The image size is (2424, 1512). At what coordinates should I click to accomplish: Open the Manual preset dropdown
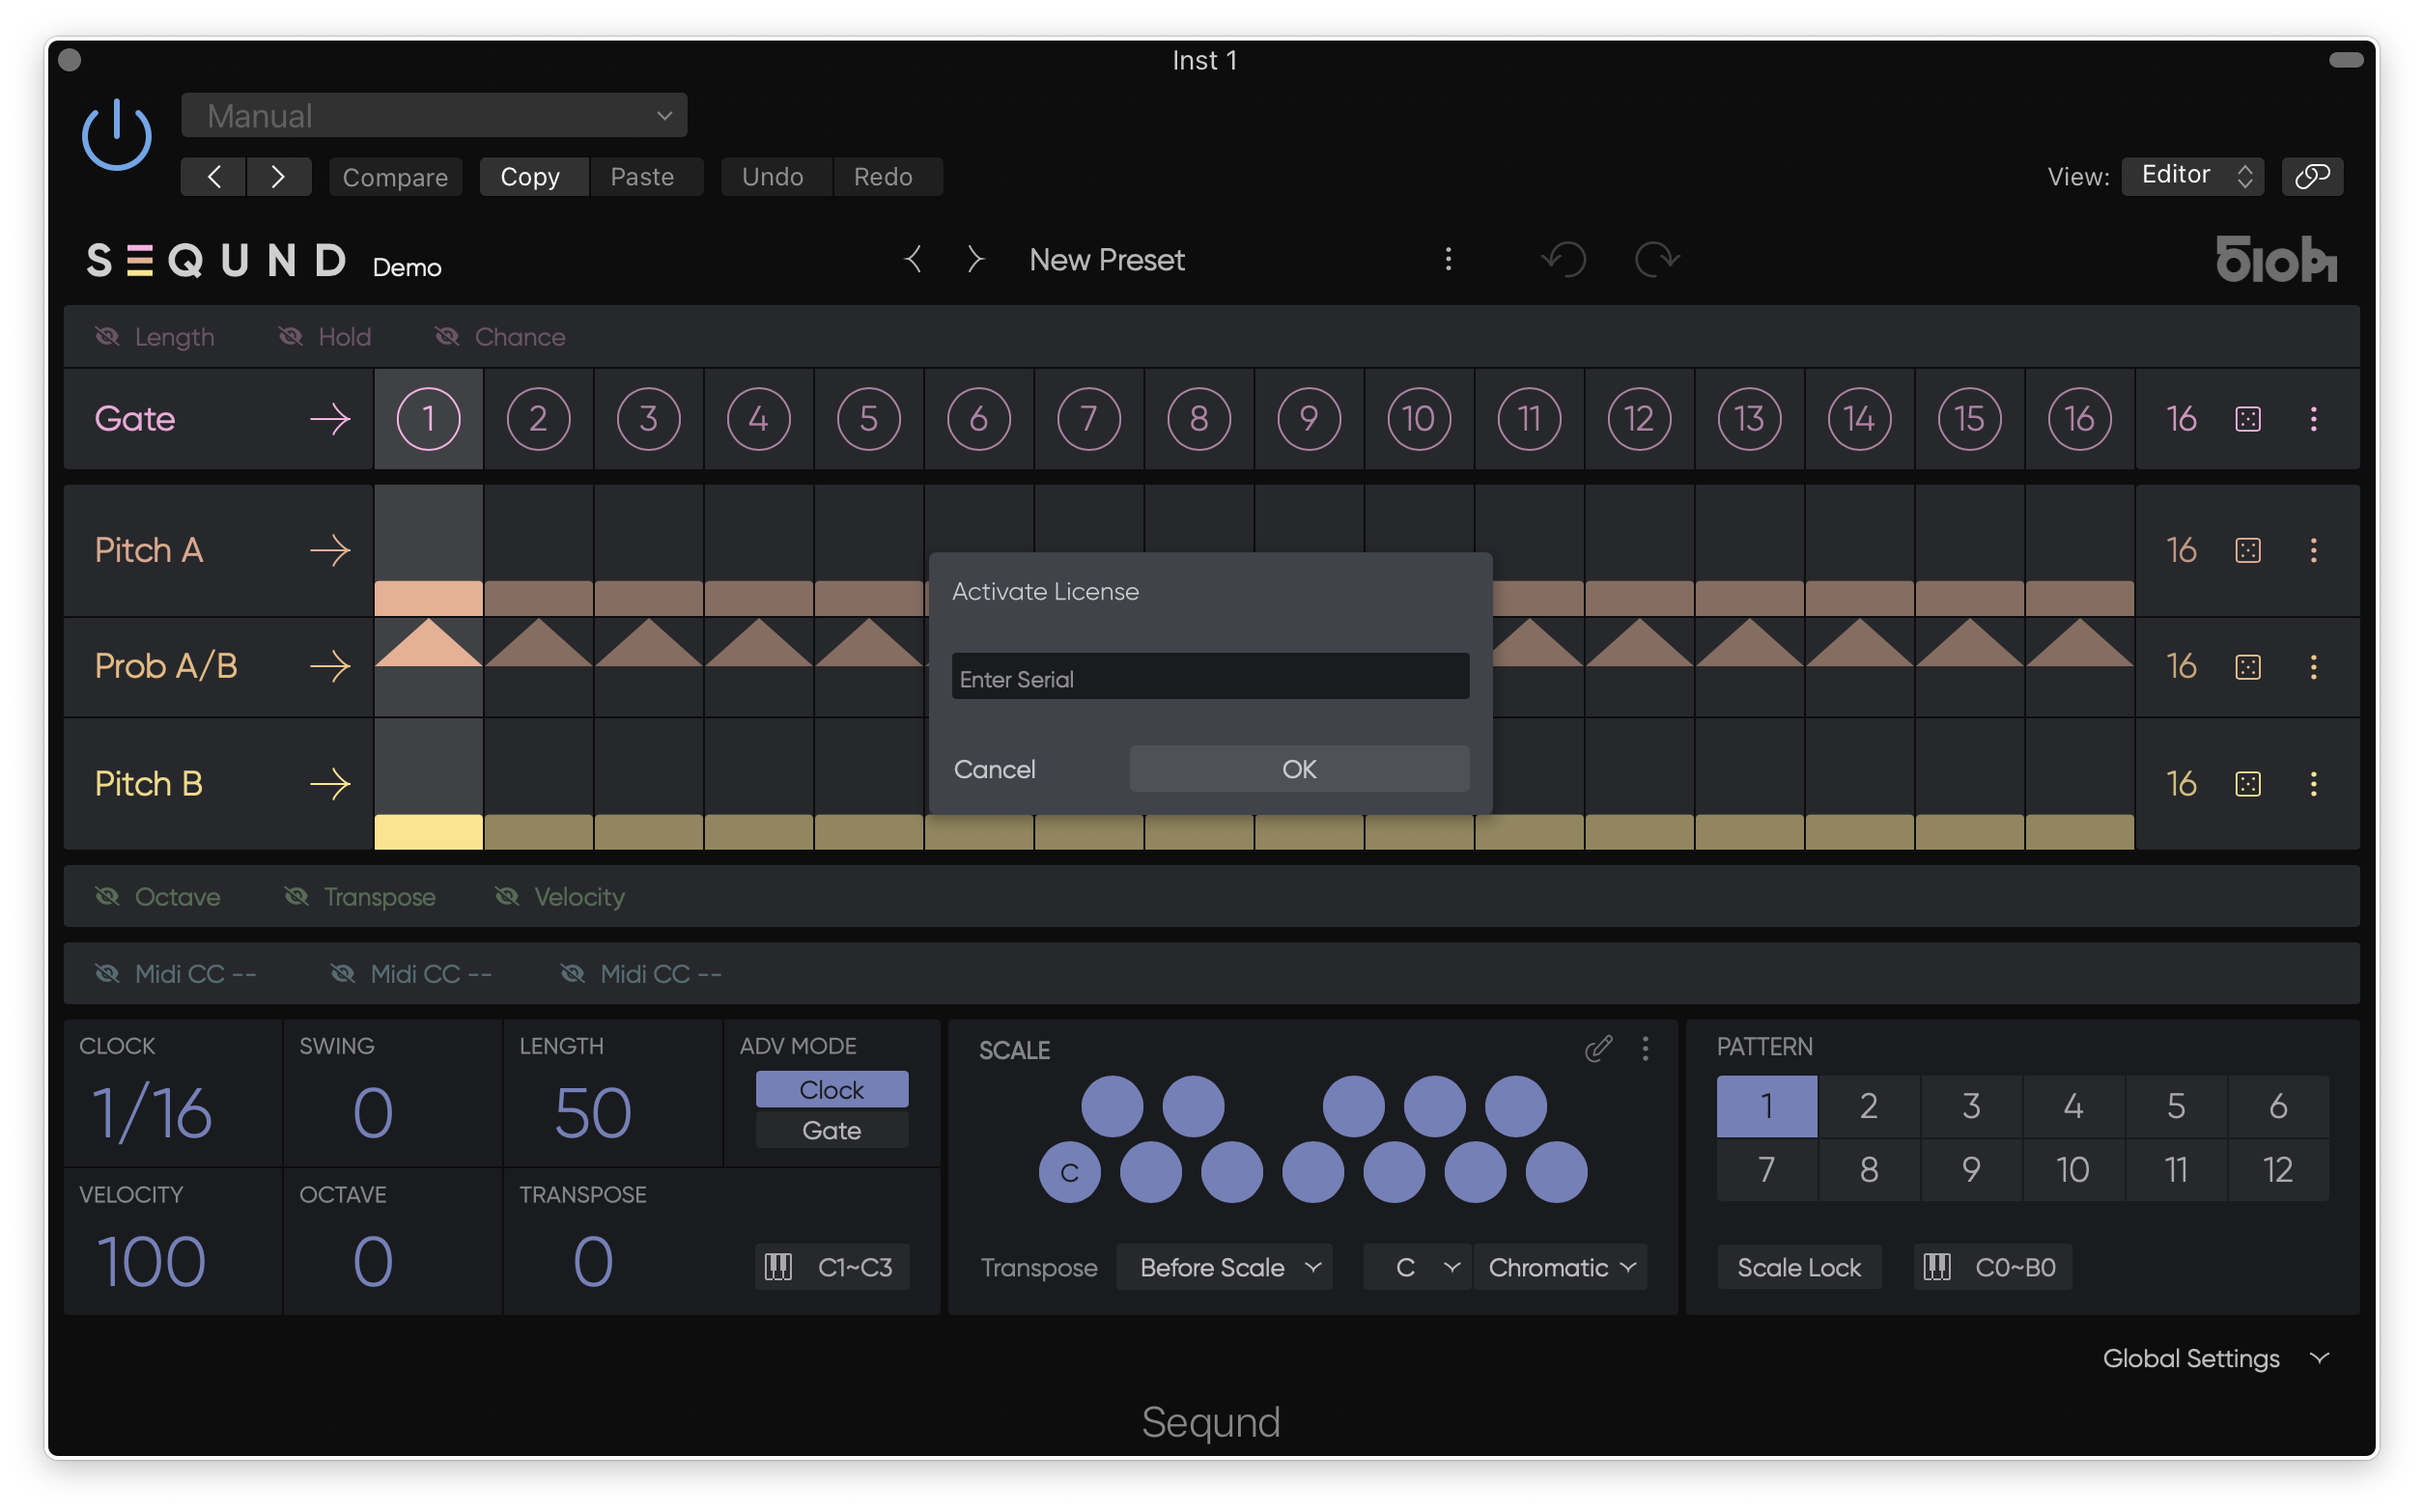coord(434,116)
